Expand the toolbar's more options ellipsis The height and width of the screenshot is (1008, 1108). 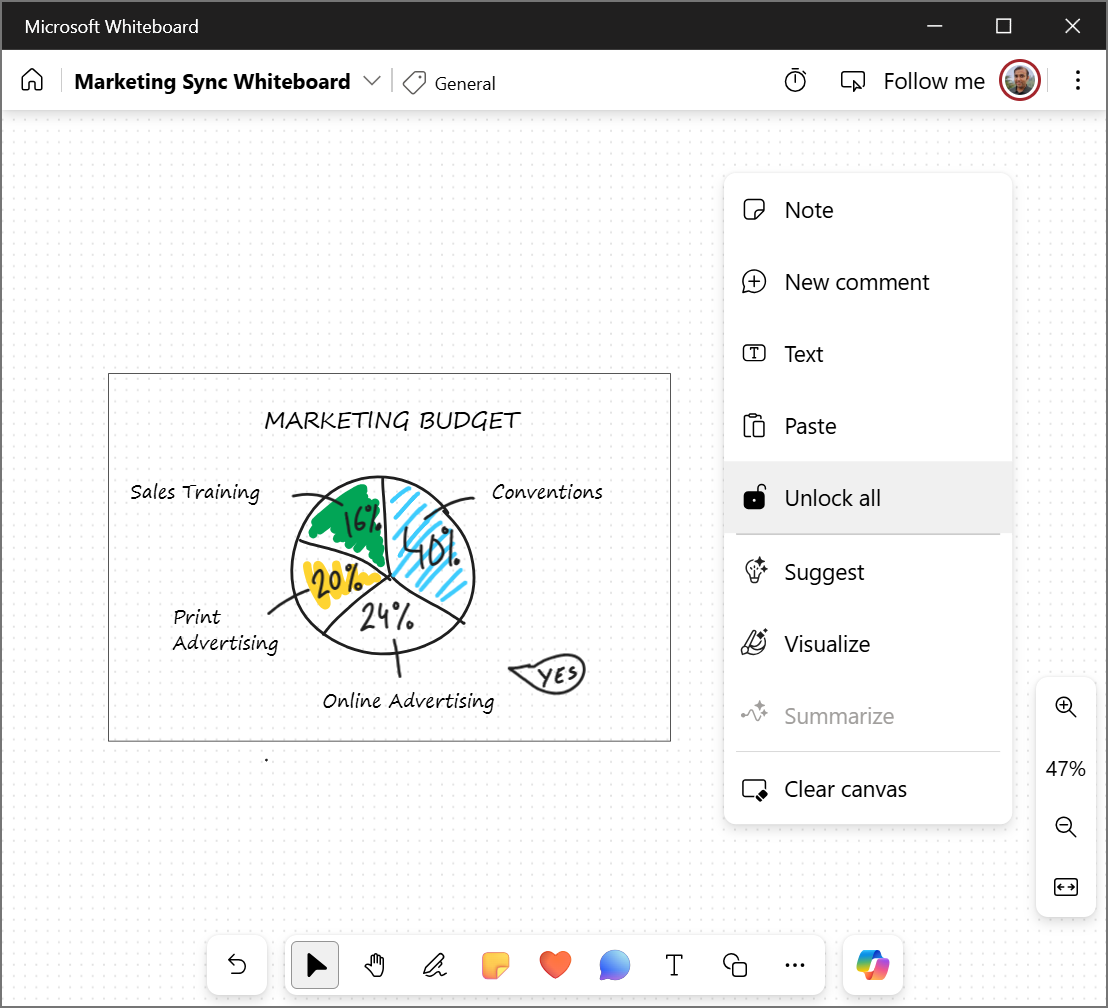click(x=794, y=965)
